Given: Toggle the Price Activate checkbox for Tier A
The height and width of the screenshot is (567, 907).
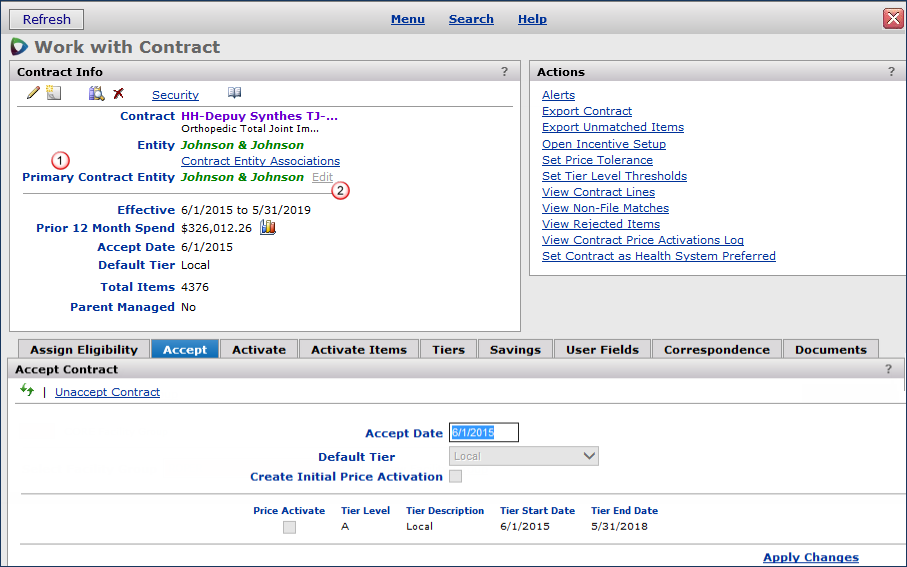Looking at the screenshot, I should [289, 527].
